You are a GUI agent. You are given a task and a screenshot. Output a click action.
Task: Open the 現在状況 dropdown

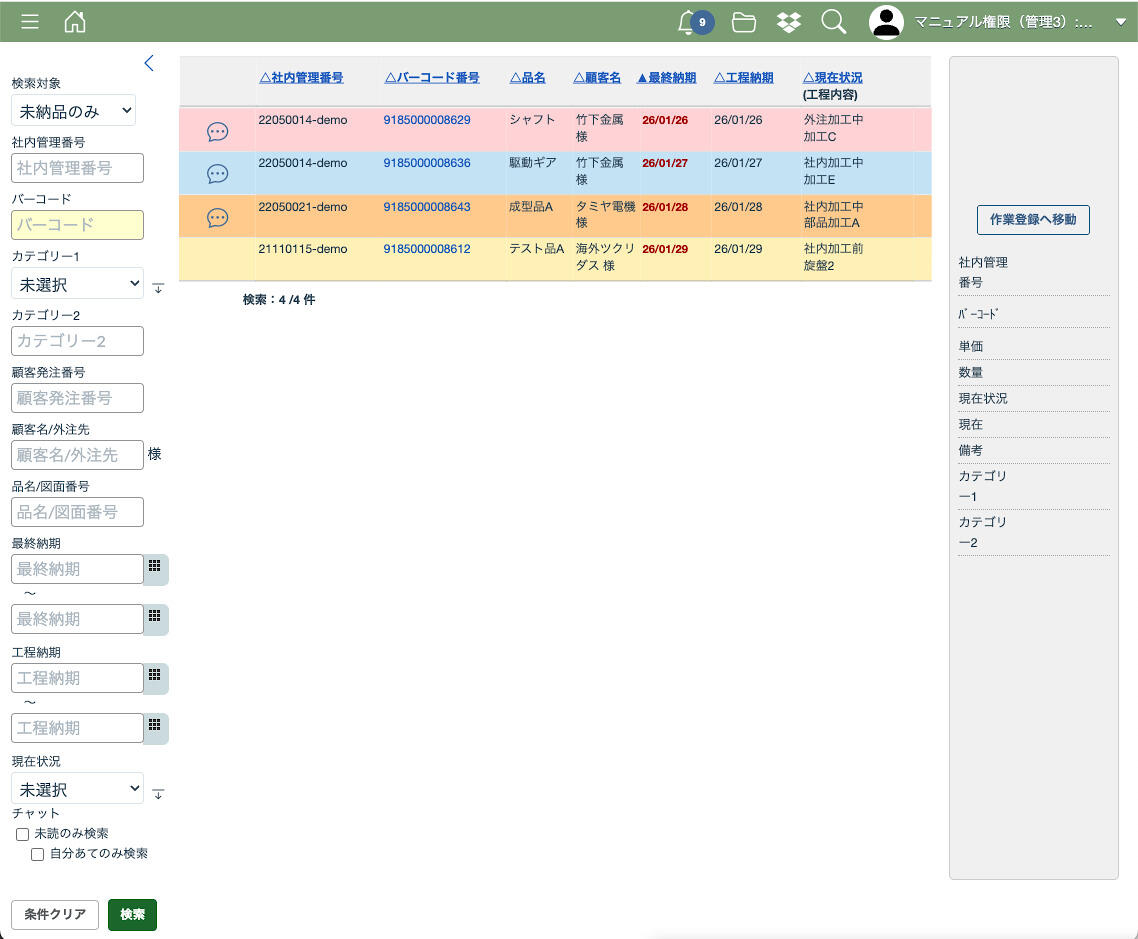[77, 789]
